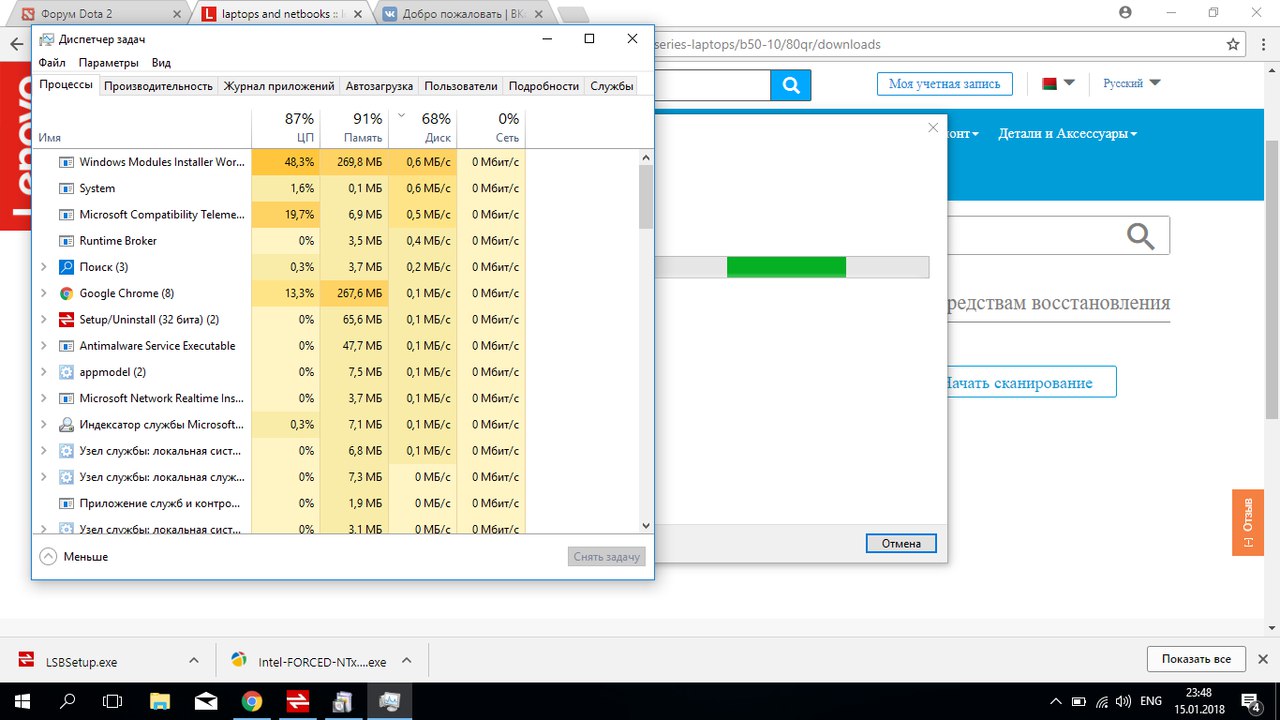Image resolution: width=1280 pixels, height=720 pixels.
Task: Open File Explorer from the taskbar
Action: point(160,701)
